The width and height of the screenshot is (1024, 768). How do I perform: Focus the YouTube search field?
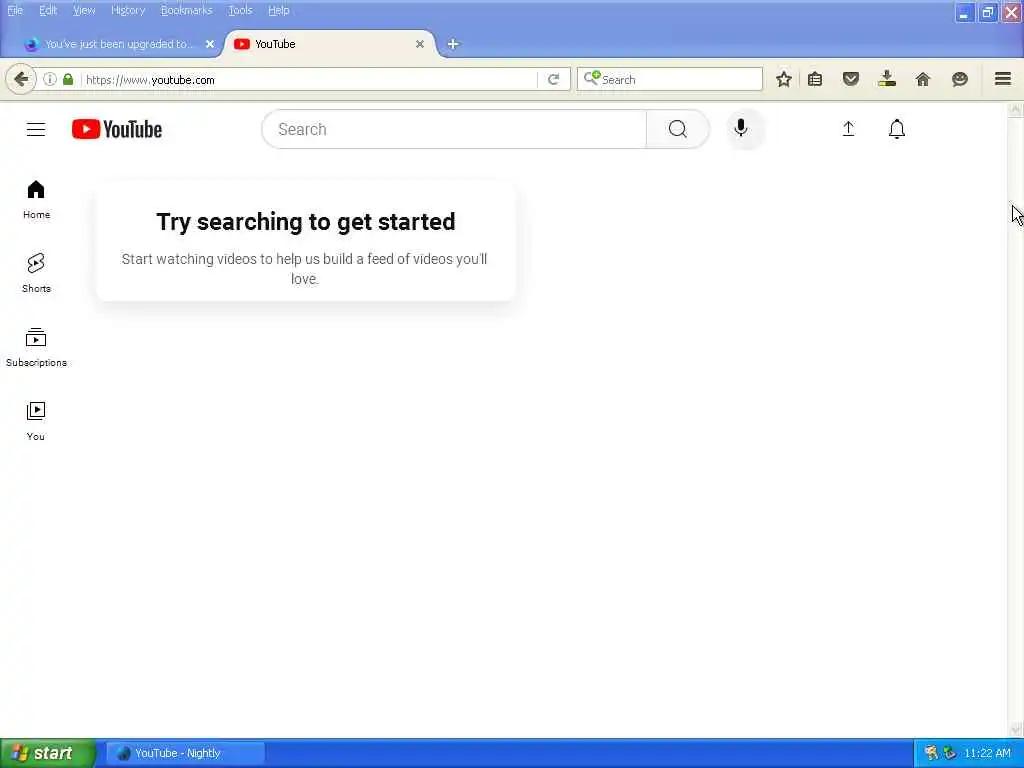pos(454,129)
